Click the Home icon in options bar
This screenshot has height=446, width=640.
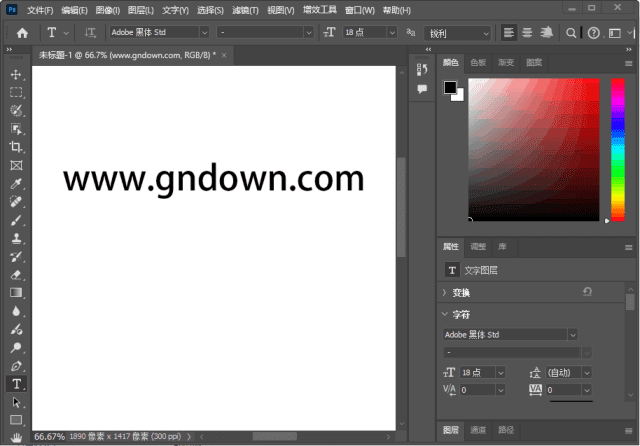click(x=22, y=33)
